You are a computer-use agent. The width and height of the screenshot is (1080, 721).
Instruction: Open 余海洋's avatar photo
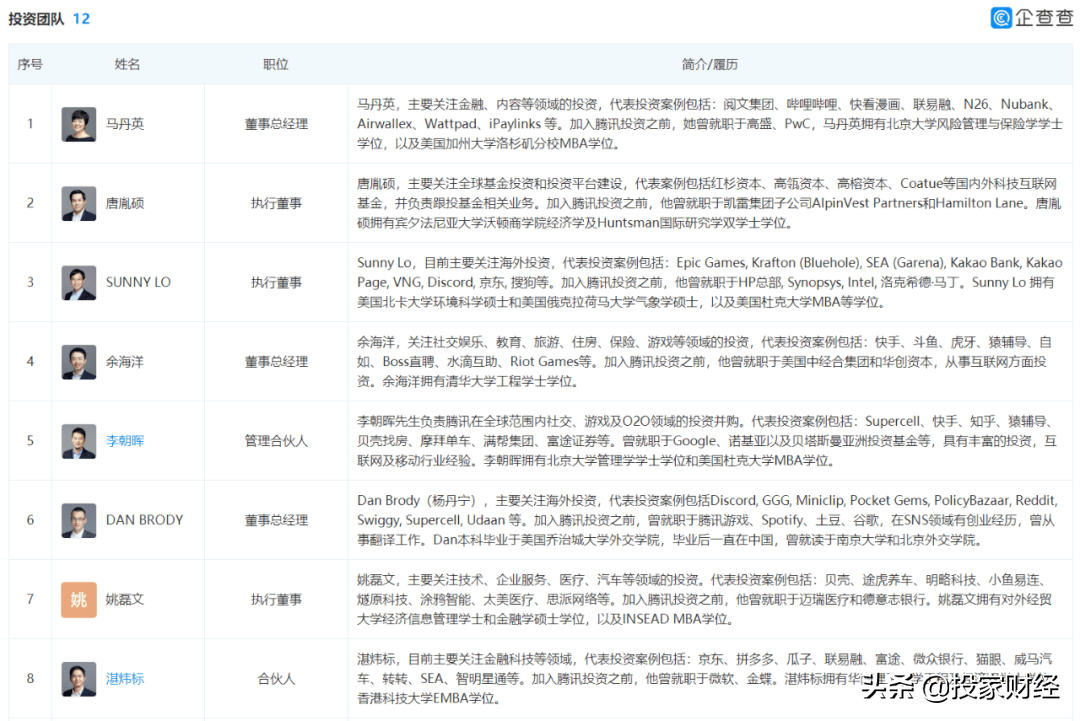[78, 361]
